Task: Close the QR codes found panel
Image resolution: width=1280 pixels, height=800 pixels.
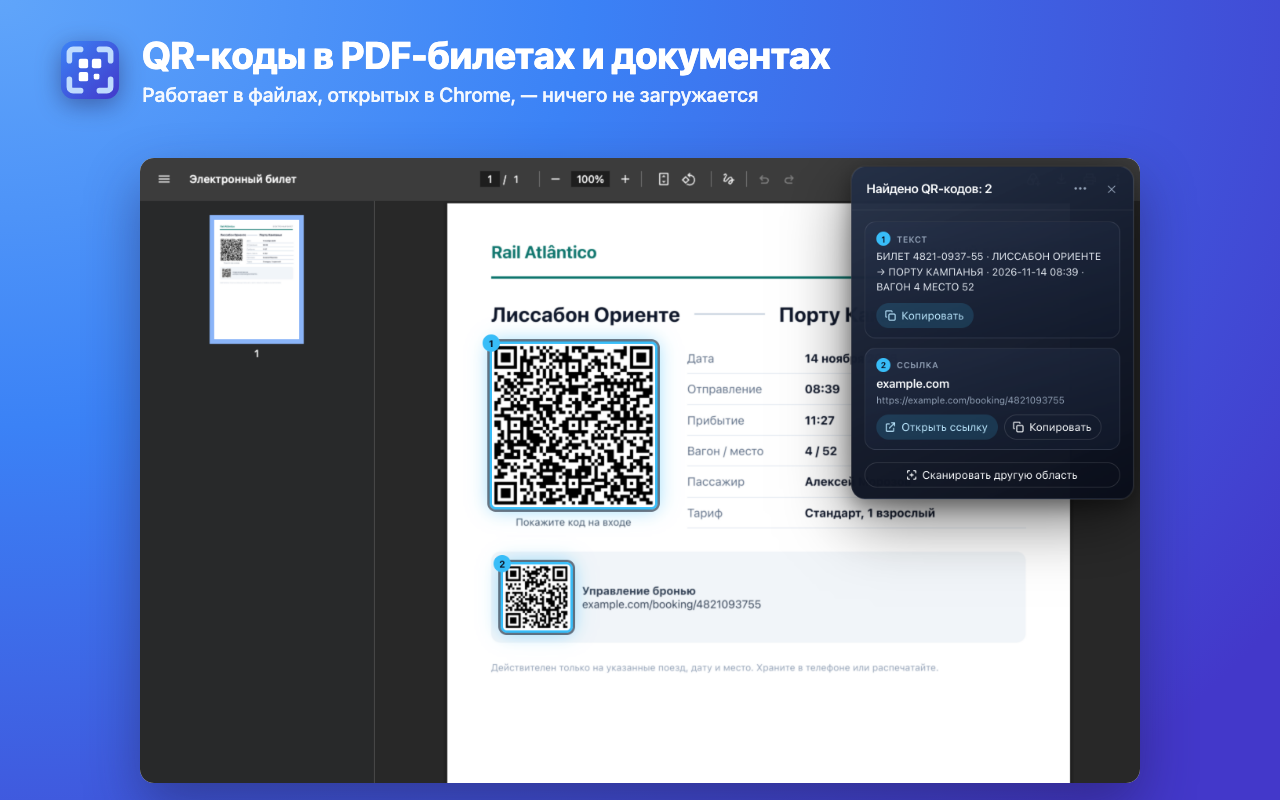Action: point(1111,188)
